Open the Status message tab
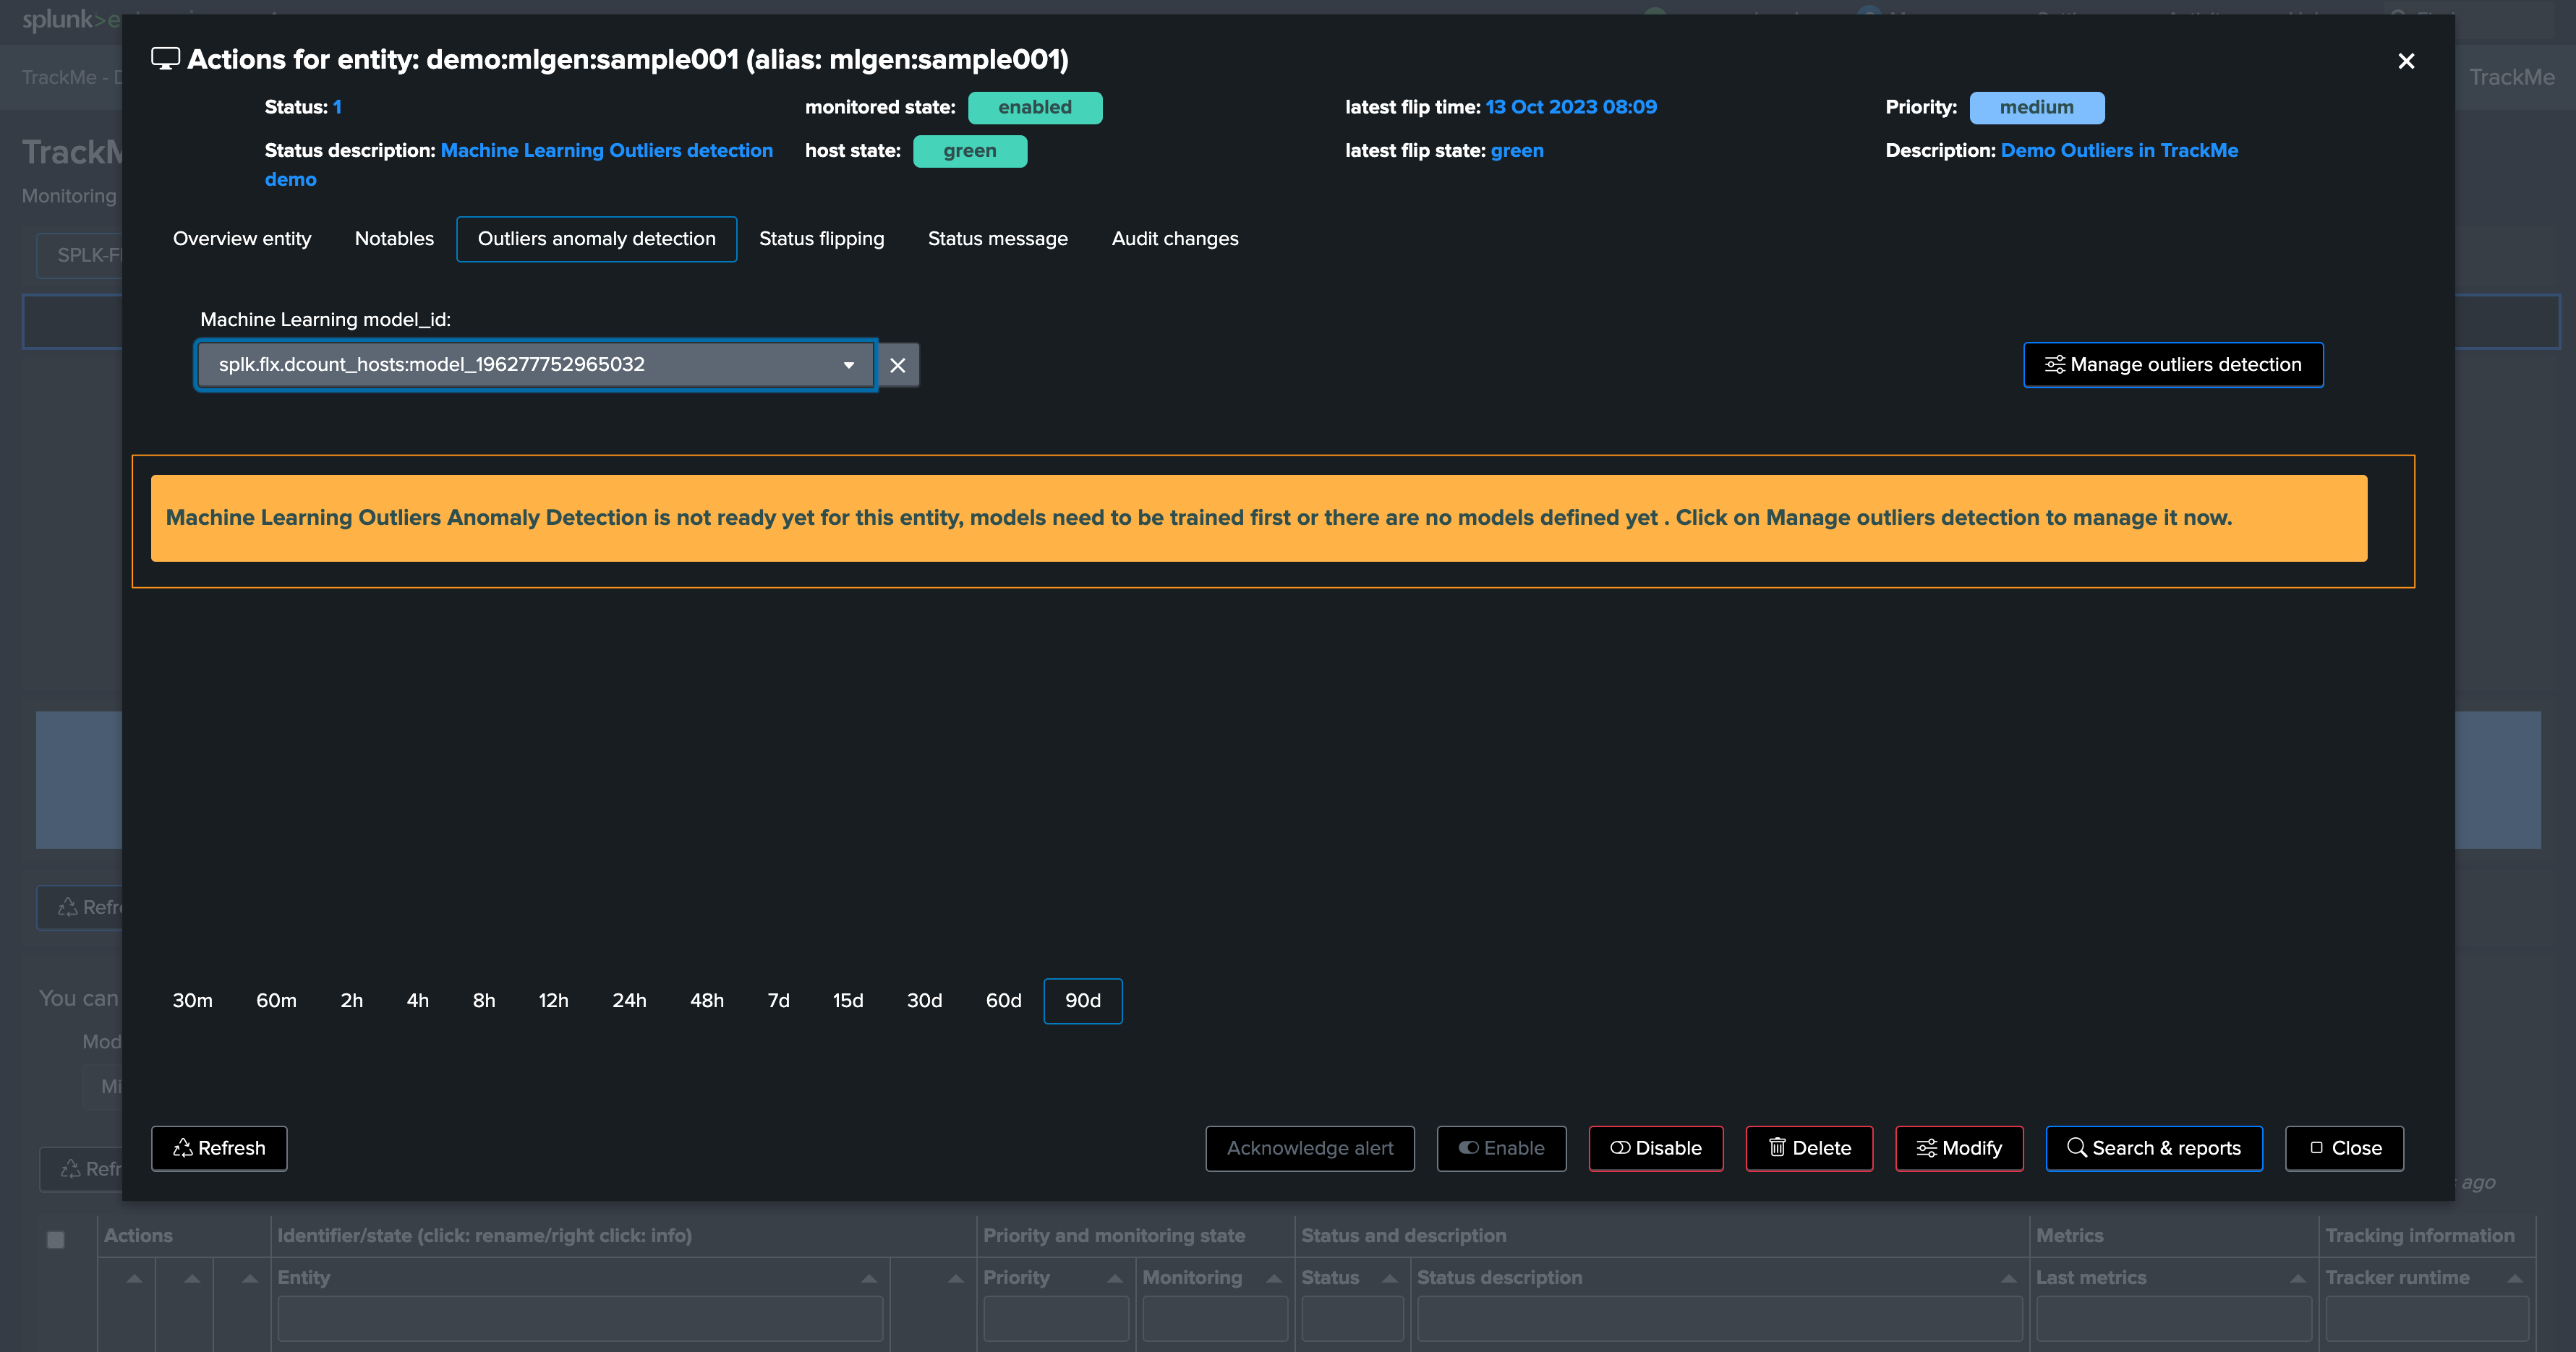 pos(997,239)
